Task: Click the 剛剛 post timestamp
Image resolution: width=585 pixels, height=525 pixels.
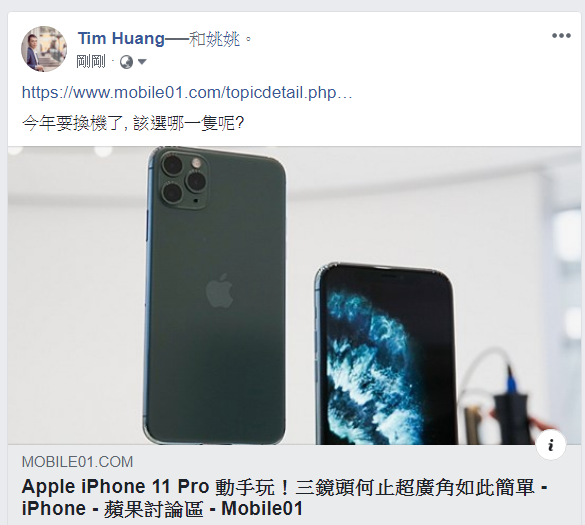Action: coord(91,62)
